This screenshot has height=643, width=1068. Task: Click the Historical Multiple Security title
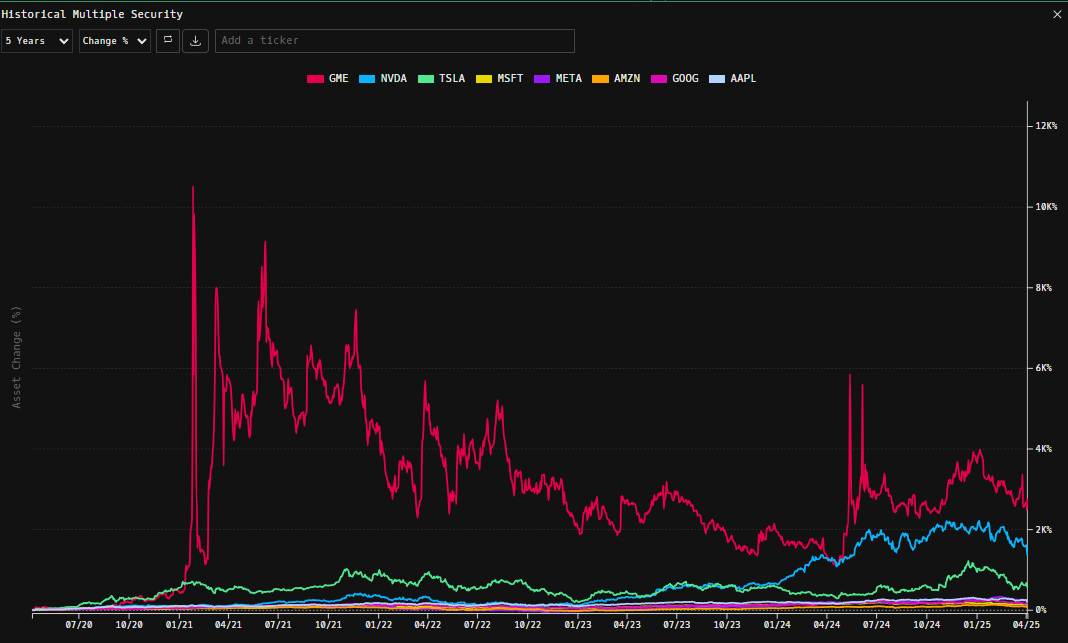click(92, 14)
